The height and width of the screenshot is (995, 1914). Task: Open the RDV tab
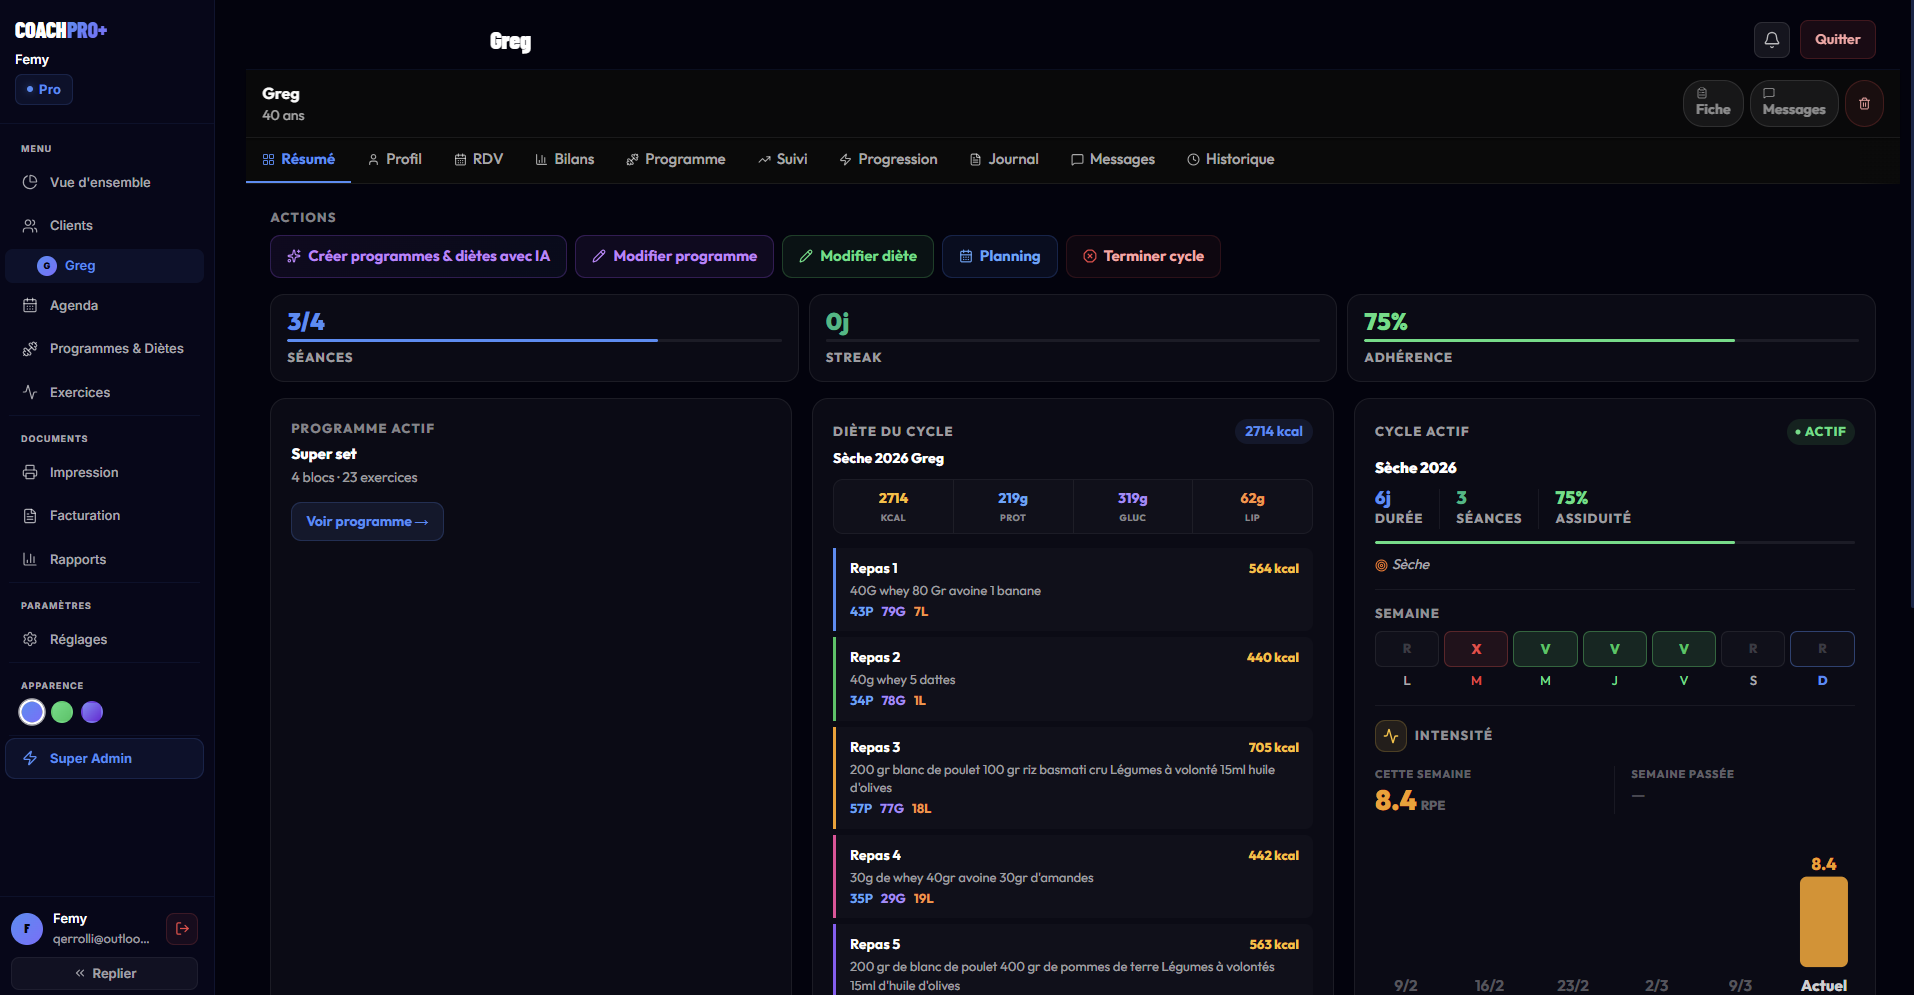[478, 160]
